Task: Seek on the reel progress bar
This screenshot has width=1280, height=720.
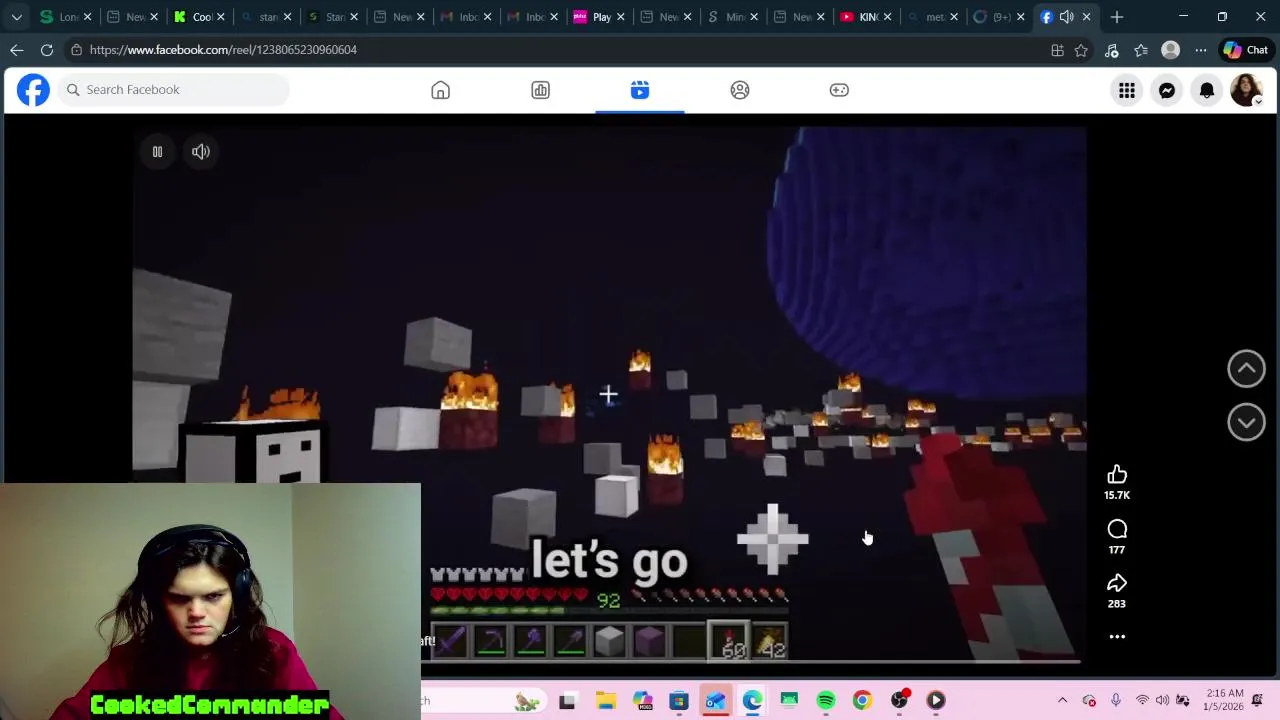Action: (x=750, y=661)
